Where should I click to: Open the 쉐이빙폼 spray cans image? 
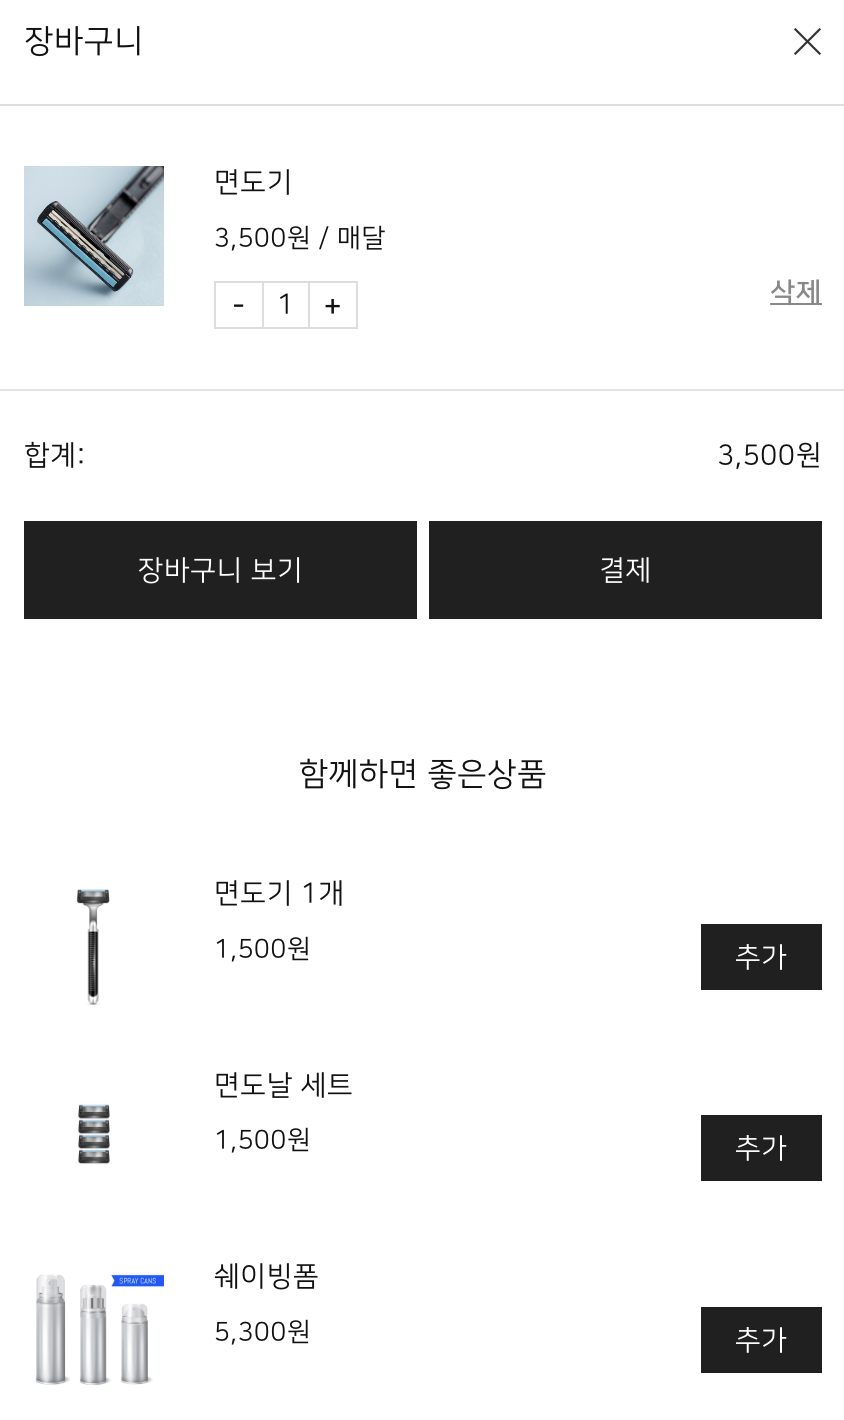94,1326
